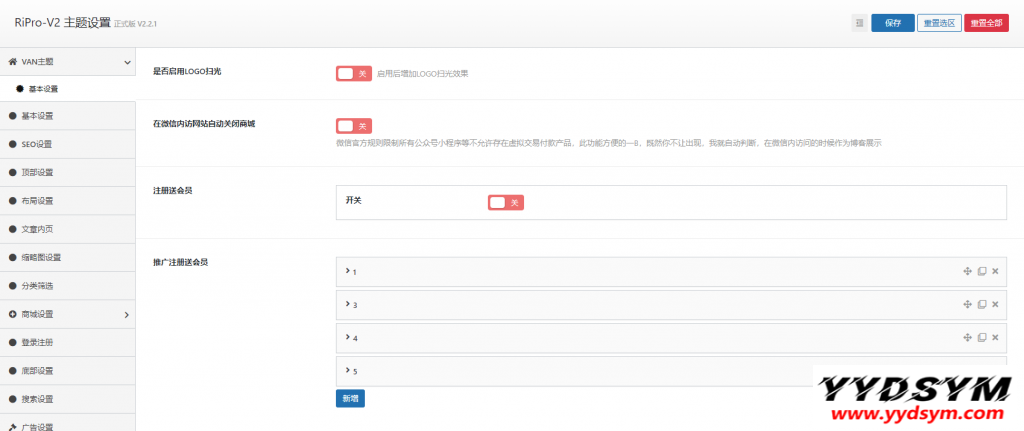The image size is (1024, 431).
Task: Expand accordion item 1 under 推广注册送会员
Action: [x=350, y=271]
